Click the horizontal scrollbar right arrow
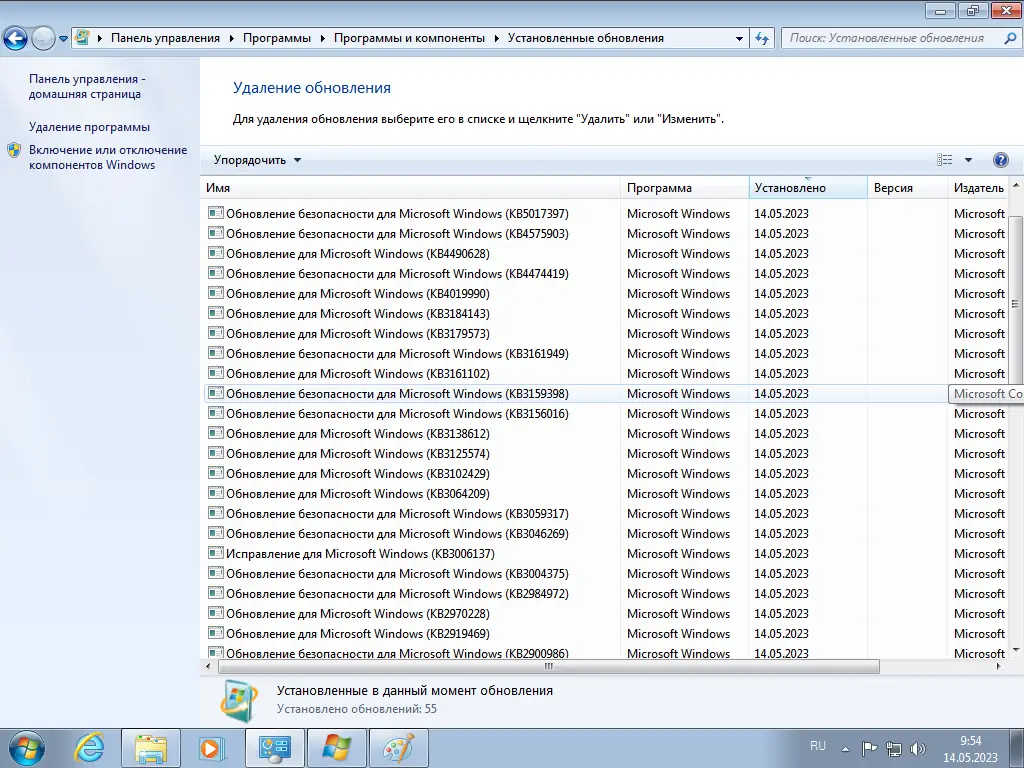Viewport: 1024px width, 768px height. point(999,666)
